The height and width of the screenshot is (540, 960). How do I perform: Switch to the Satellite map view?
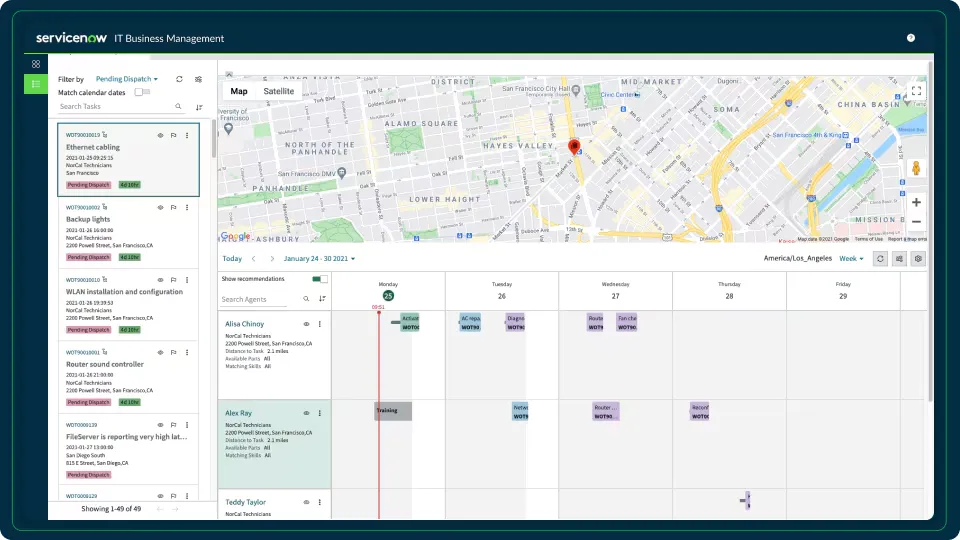[279, 91]
